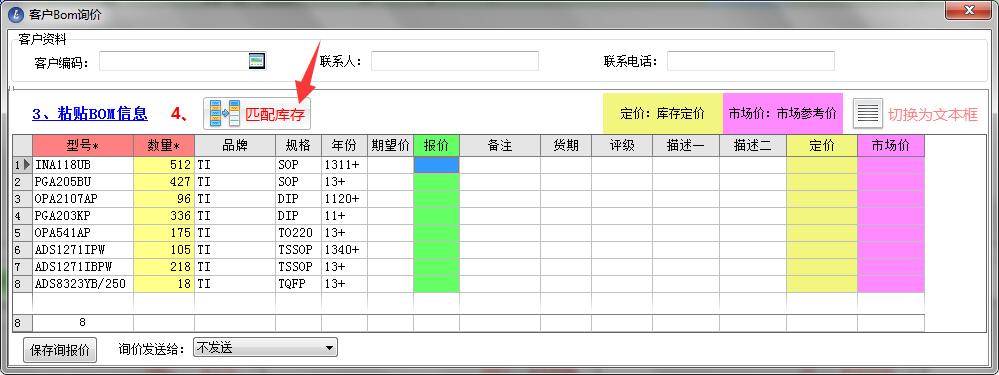Click quantity cell 218
This screenshot has height=375, width=999.
coord(164,267)
